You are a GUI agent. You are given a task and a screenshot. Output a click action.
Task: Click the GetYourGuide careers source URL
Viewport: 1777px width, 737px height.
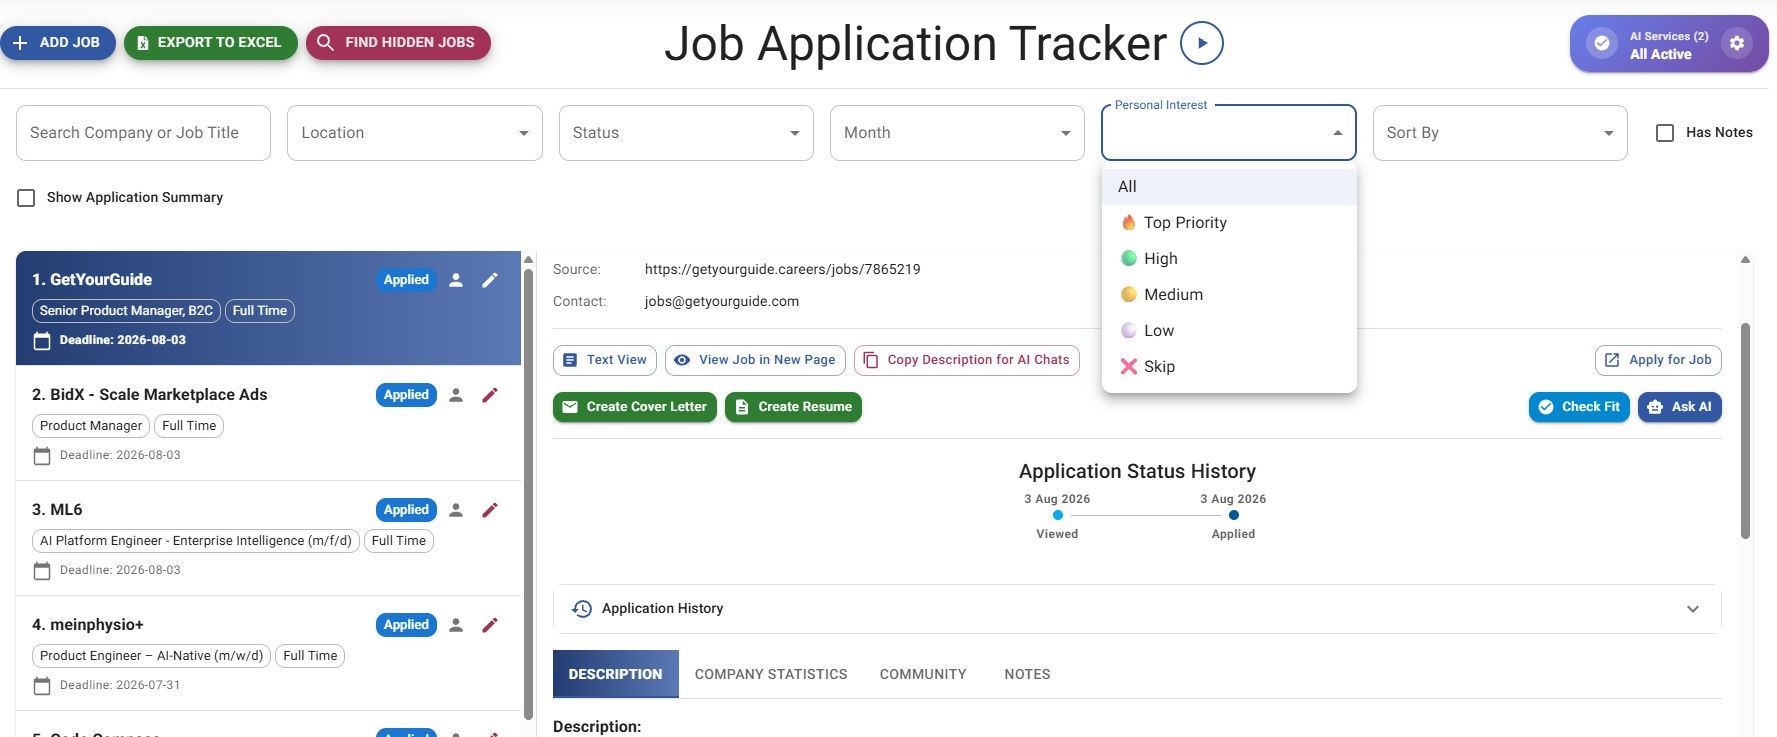point(782,269)
